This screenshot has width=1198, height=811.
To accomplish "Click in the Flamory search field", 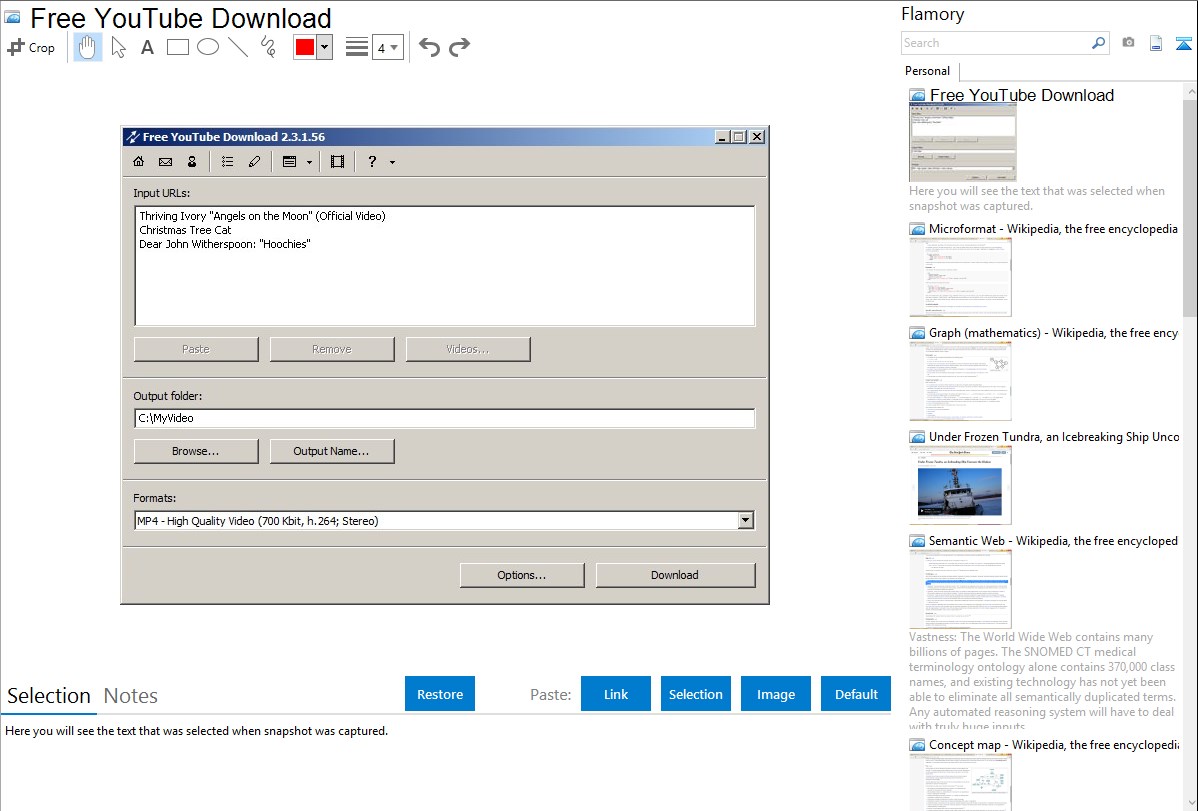I will (995, 43).
